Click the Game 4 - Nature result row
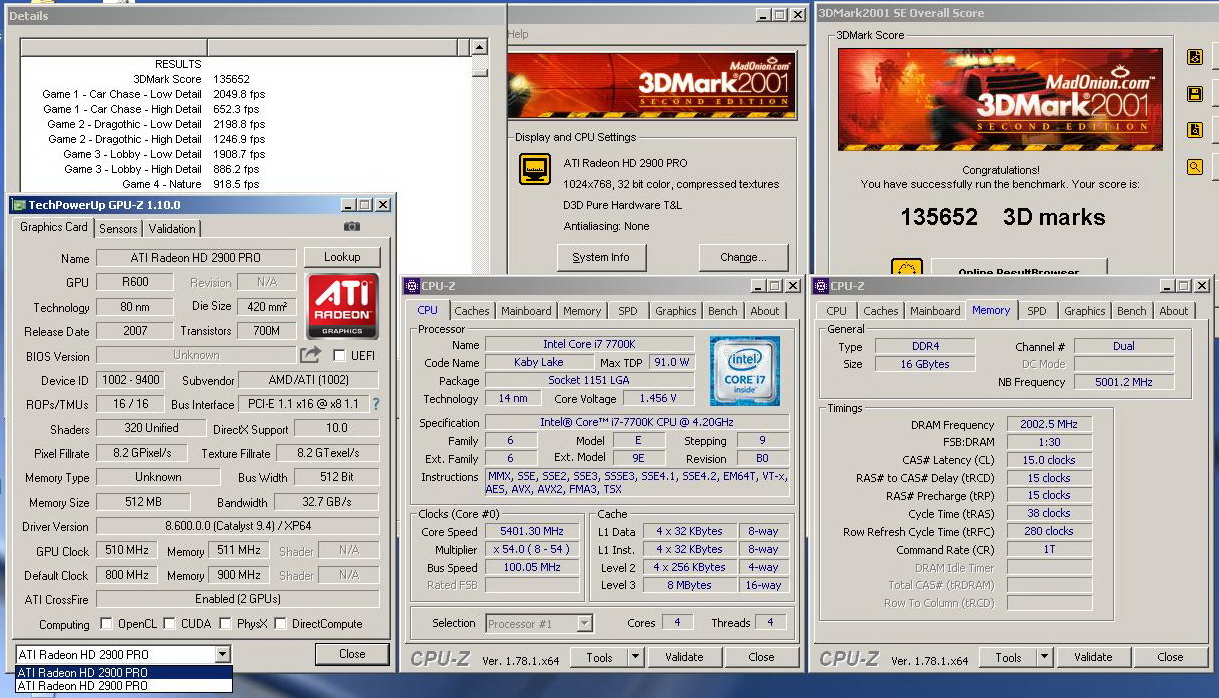Viewport: 1219px width, 698px height. click(190, 184)
